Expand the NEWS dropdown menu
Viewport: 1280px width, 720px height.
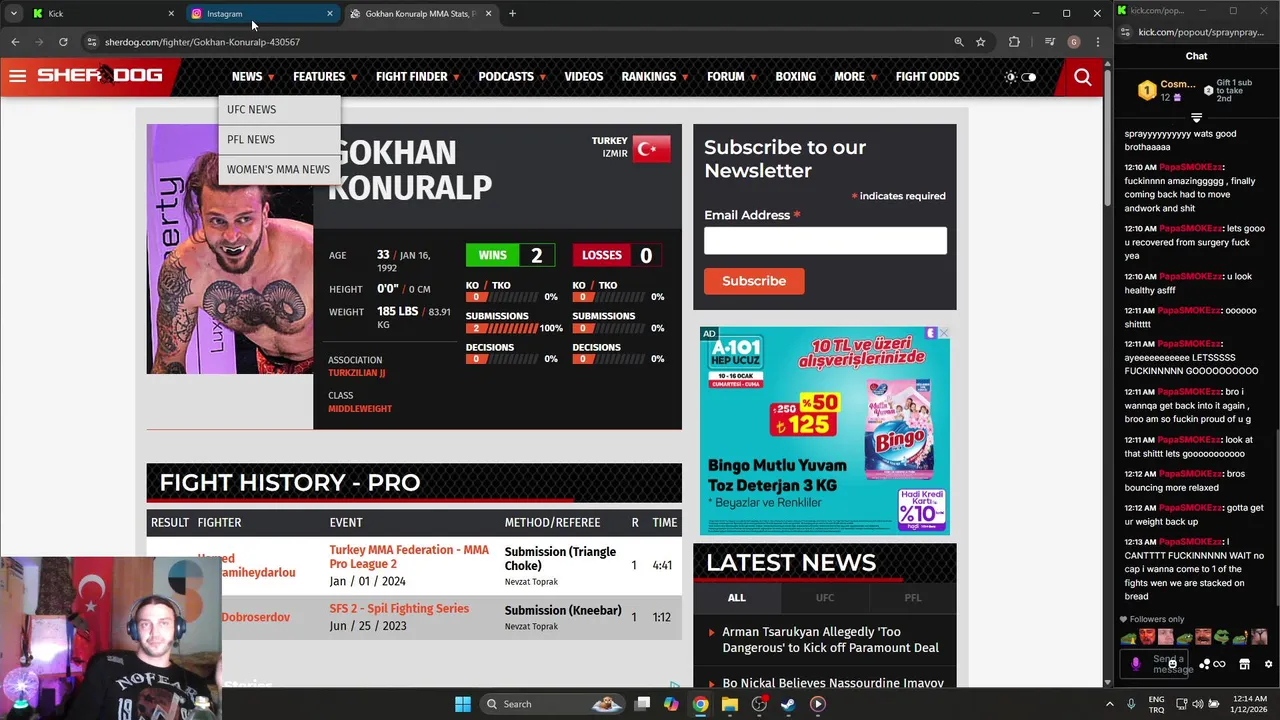[x=252, y=76]
